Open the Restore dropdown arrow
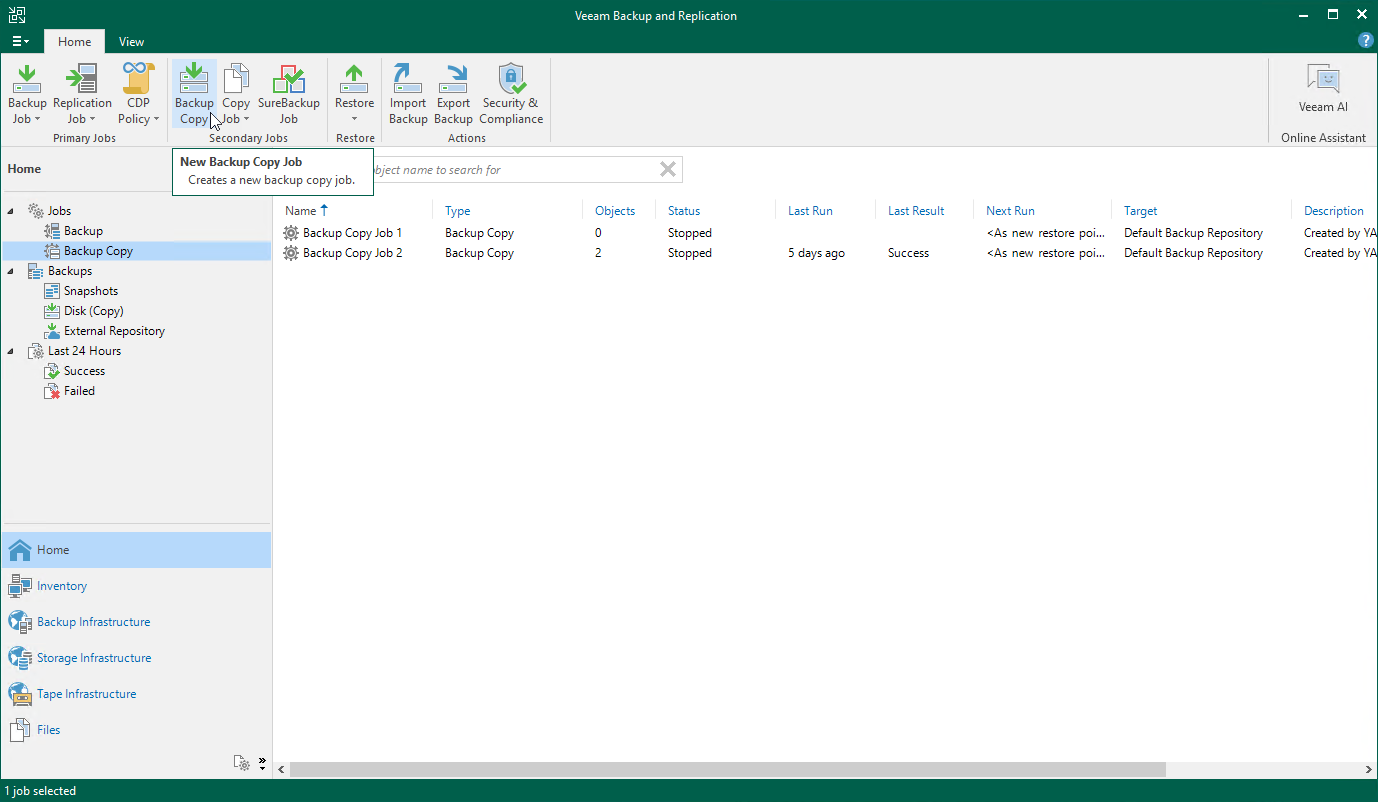The image size is (1378, 802). 354,119
